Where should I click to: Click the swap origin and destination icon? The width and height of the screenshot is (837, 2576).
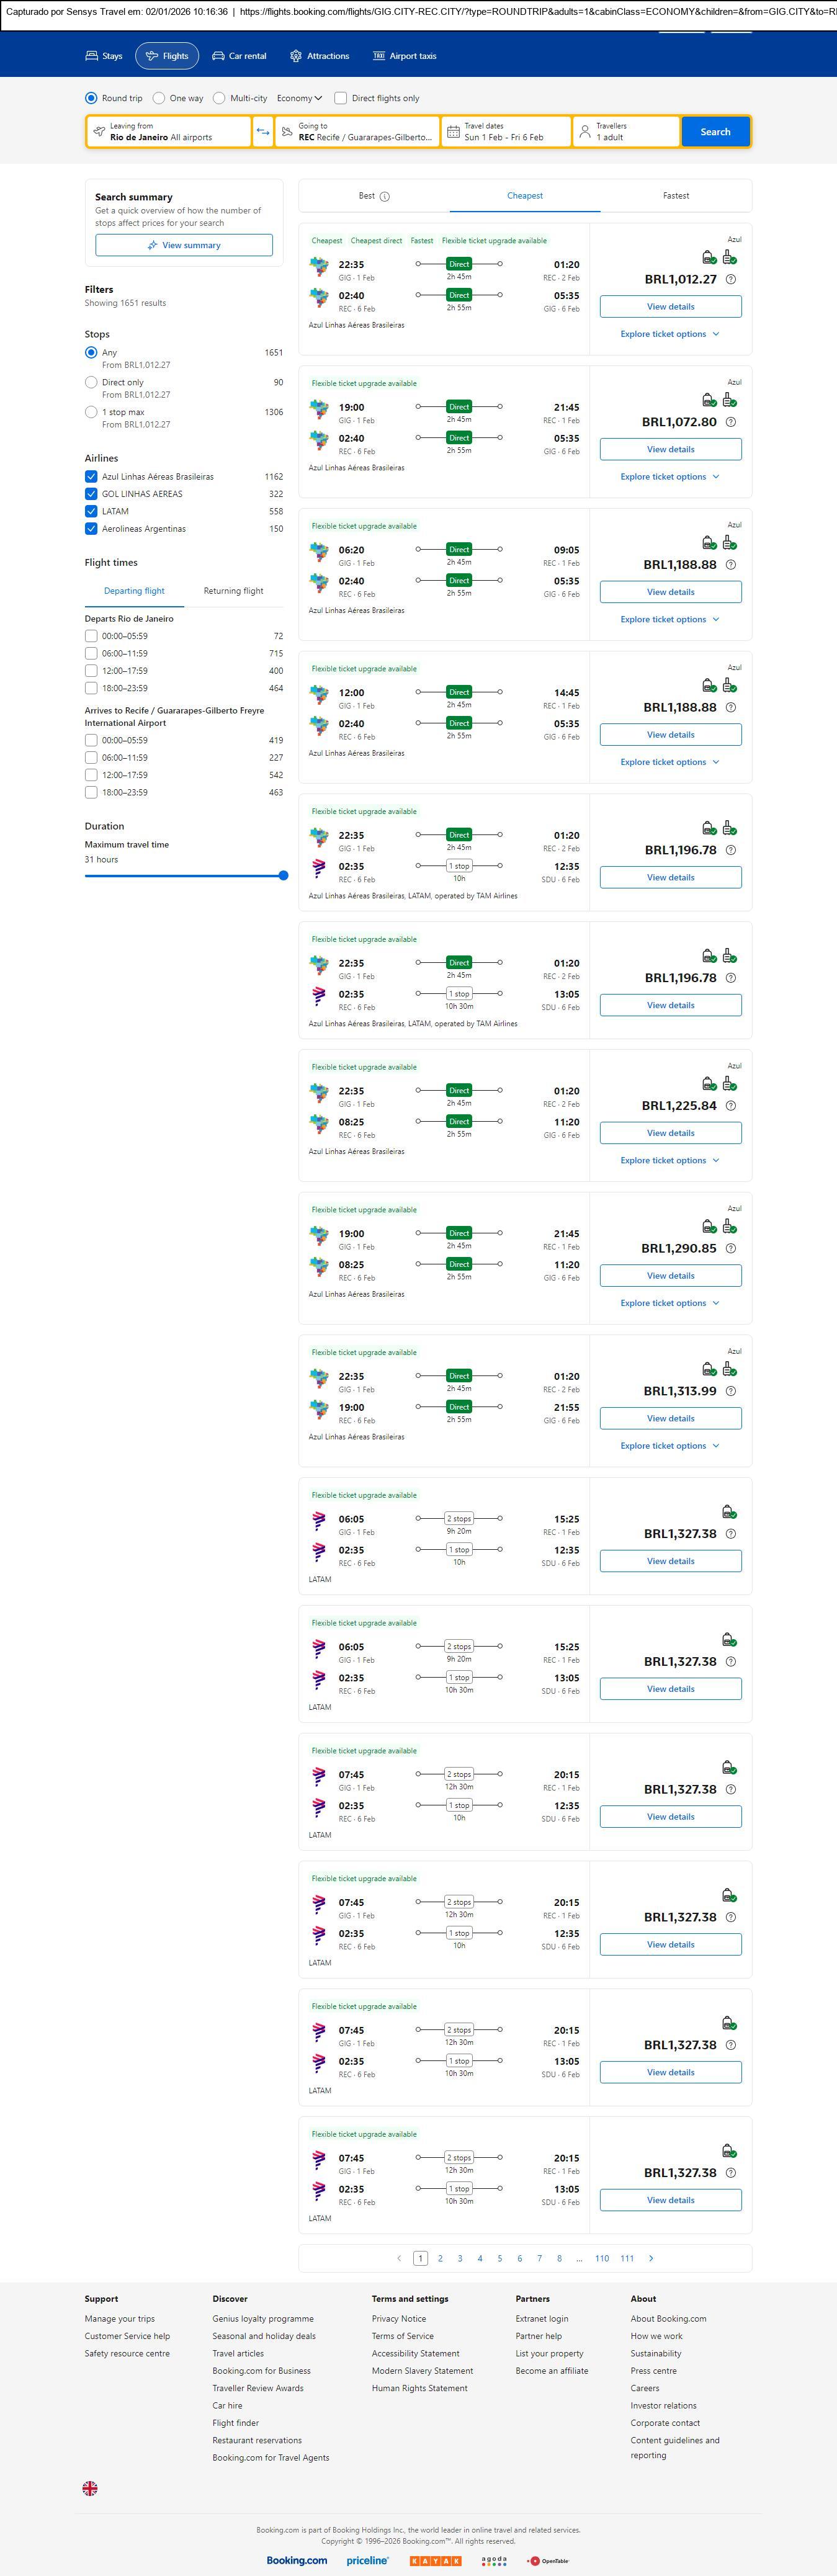(263, 132)
